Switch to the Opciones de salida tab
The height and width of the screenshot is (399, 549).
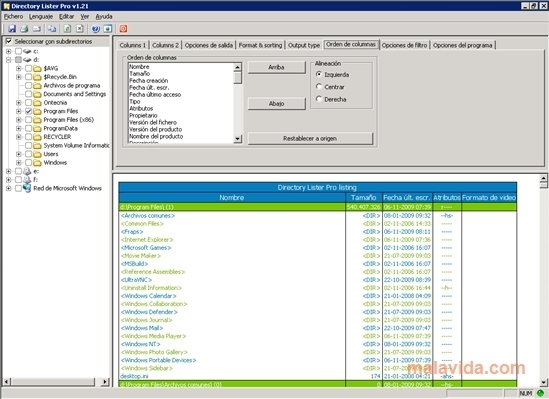(209, 45)
